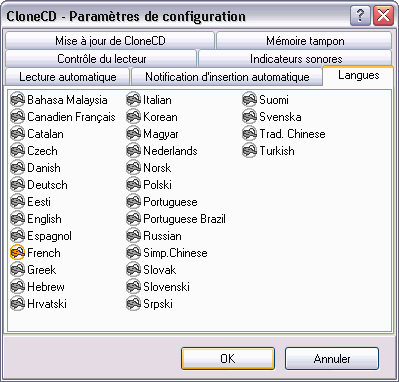Open the Mise à jour de CloneCD tab
The height and width of the screenshot is (382, 399).
110,41
